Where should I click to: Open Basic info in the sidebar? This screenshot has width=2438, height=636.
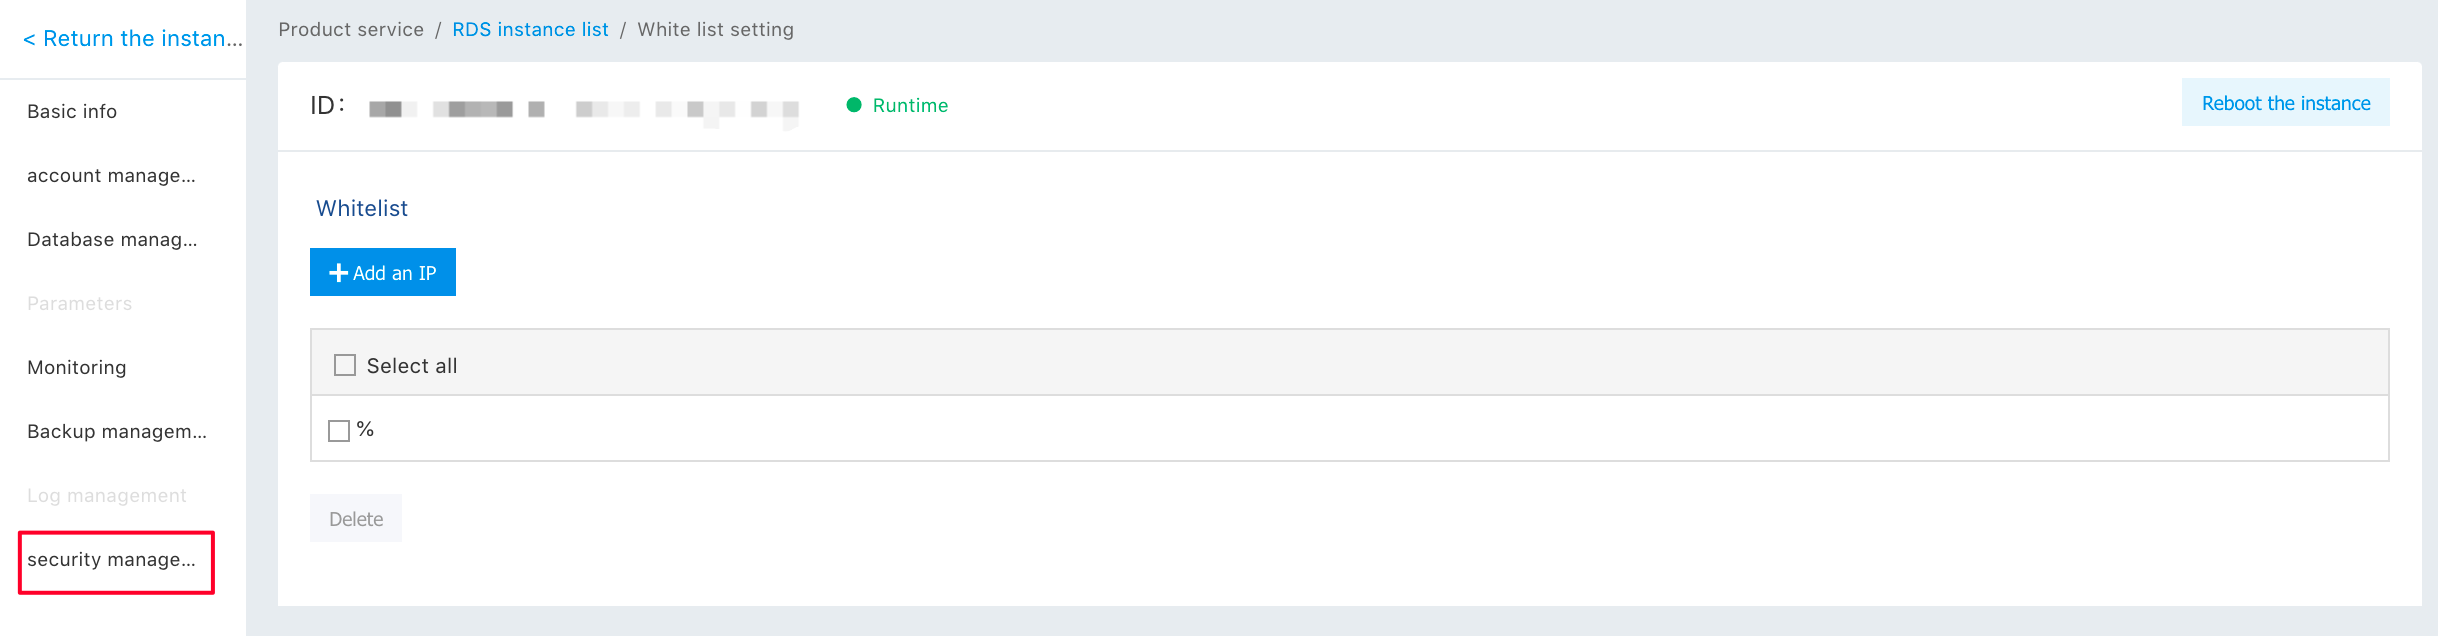pos(72,111)
